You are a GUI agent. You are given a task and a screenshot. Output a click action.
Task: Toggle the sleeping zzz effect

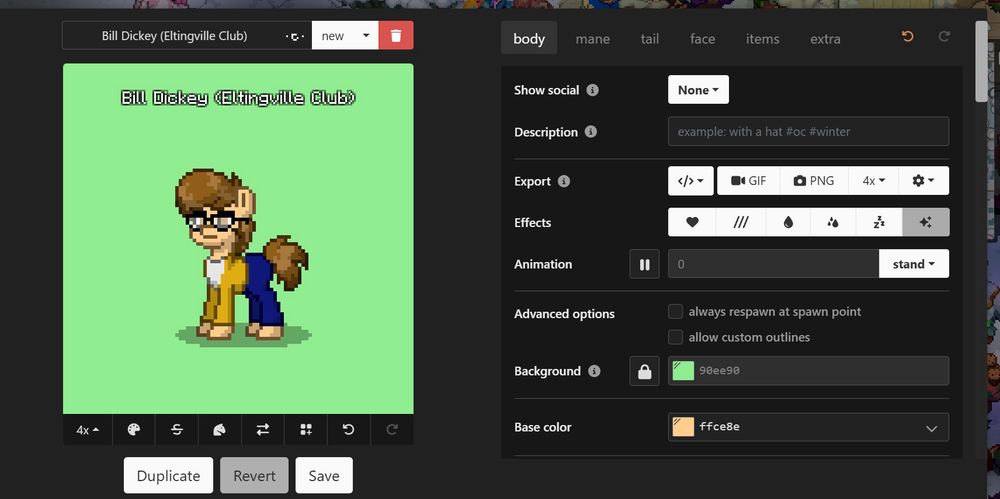(879, 222)
